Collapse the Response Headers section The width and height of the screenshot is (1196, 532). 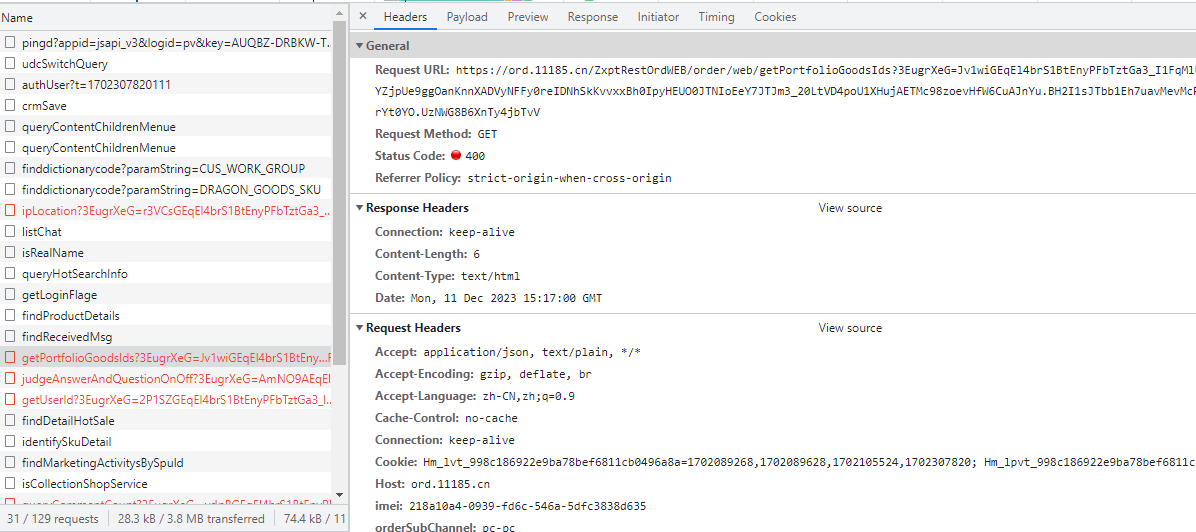(360, 208)
